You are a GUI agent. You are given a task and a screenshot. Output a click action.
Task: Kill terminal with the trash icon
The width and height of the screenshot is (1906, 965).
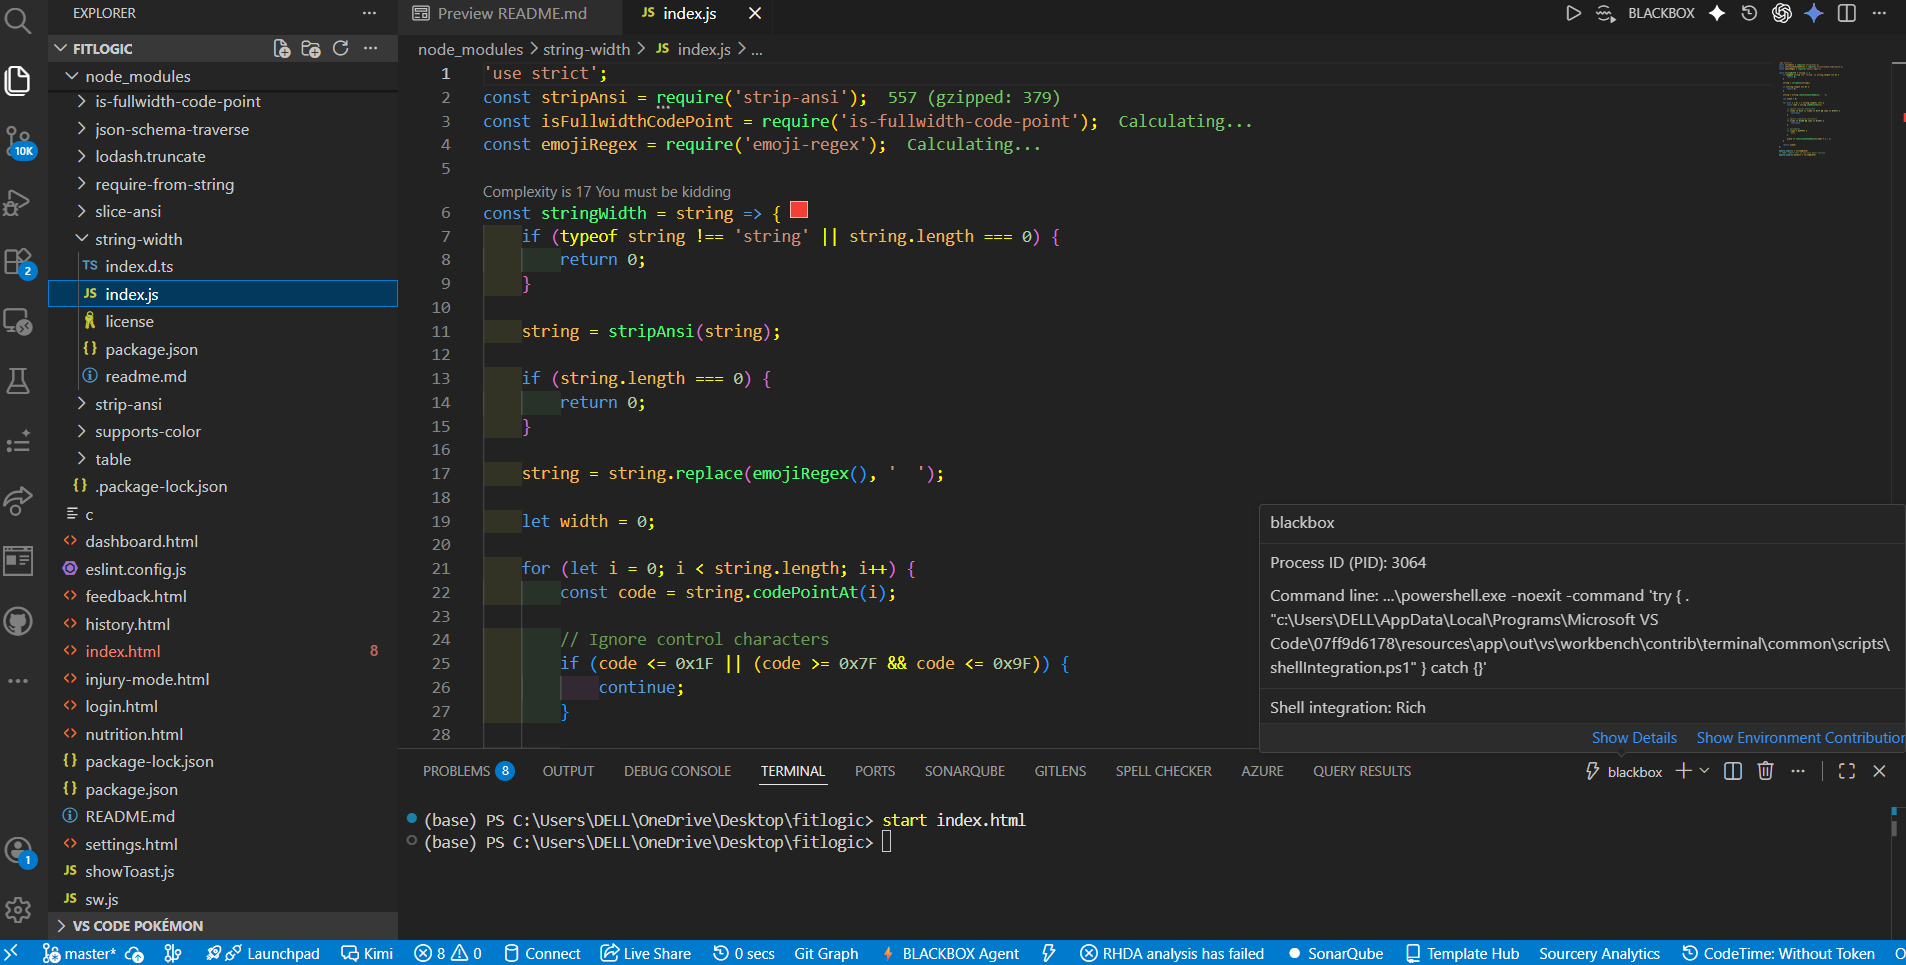click(1765, 771)
